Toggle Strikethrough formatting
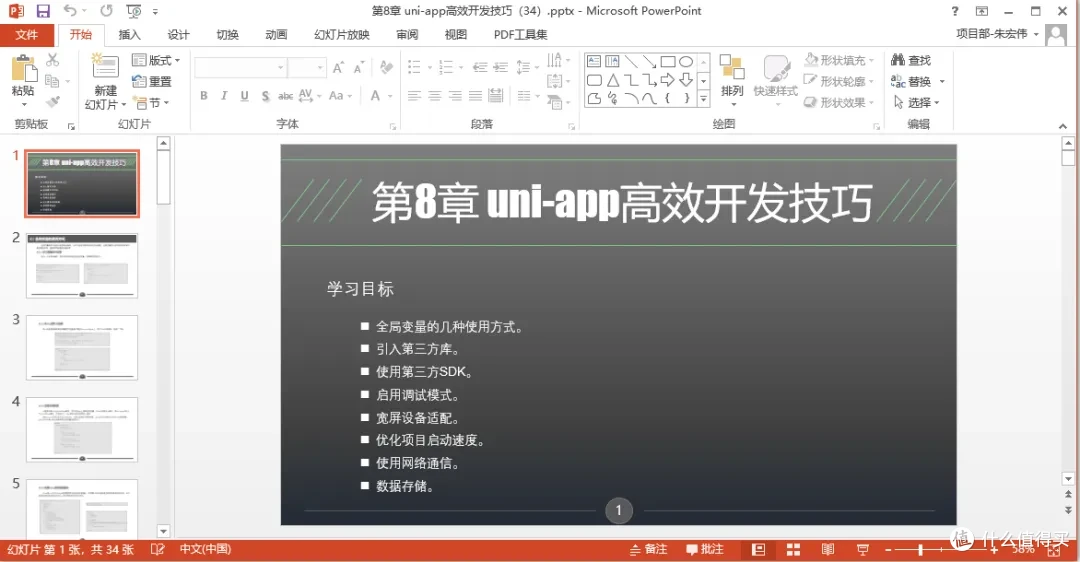This screenshot has width=1080, height=562. (x=285, y=96)
